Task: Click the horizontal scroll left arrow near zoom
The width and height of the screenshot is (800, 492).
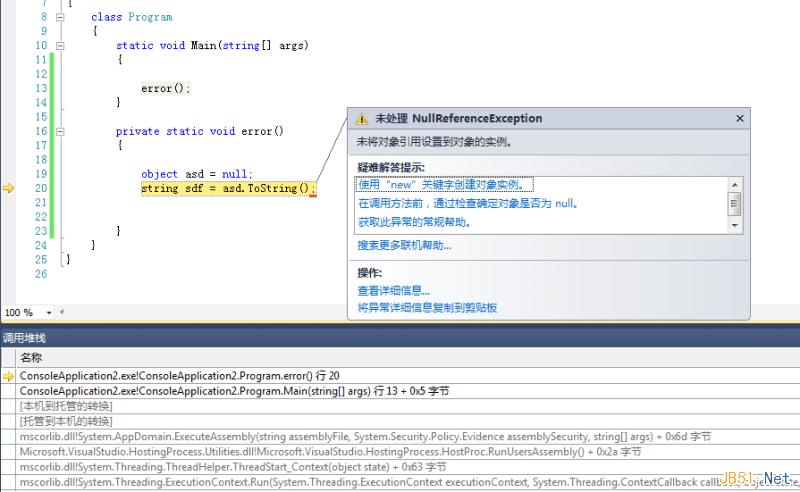Action: point(62,312)
